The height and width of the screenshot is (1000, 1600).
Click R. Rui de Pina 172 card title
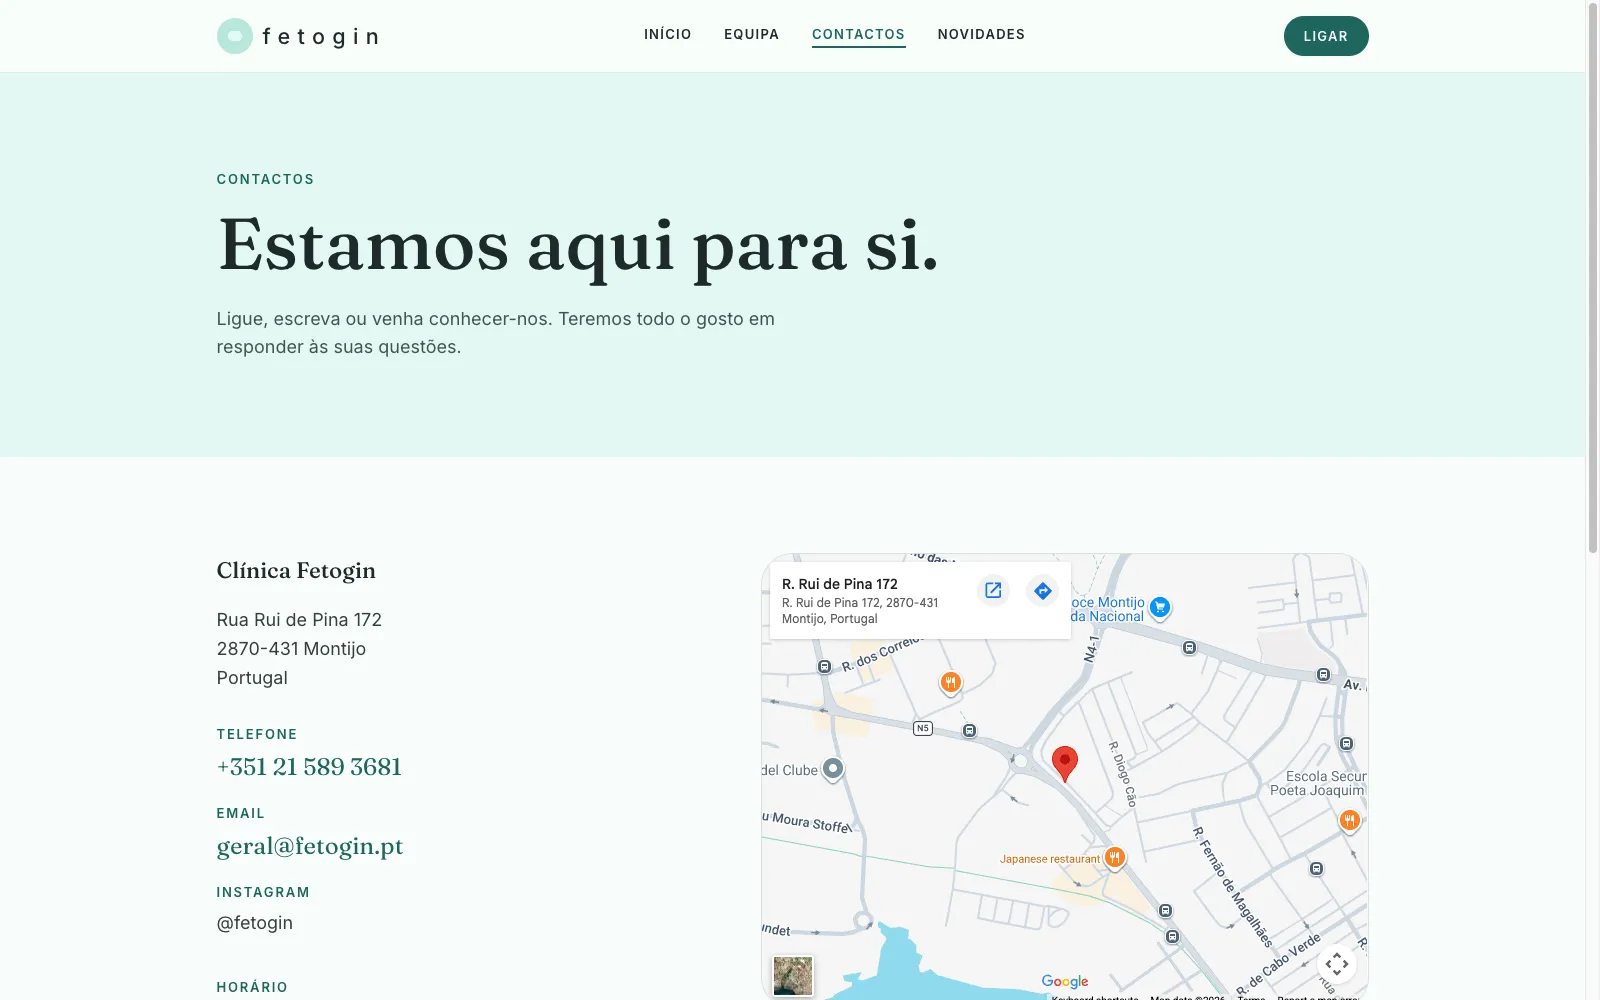click(840, 584)
